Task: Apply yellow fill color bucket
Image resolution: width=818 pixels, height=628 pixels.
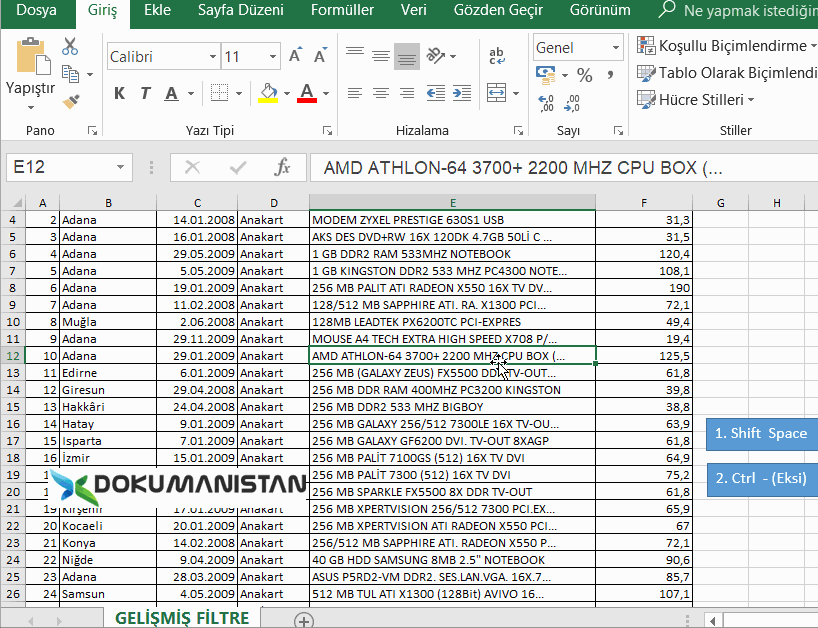Action: 268,93
